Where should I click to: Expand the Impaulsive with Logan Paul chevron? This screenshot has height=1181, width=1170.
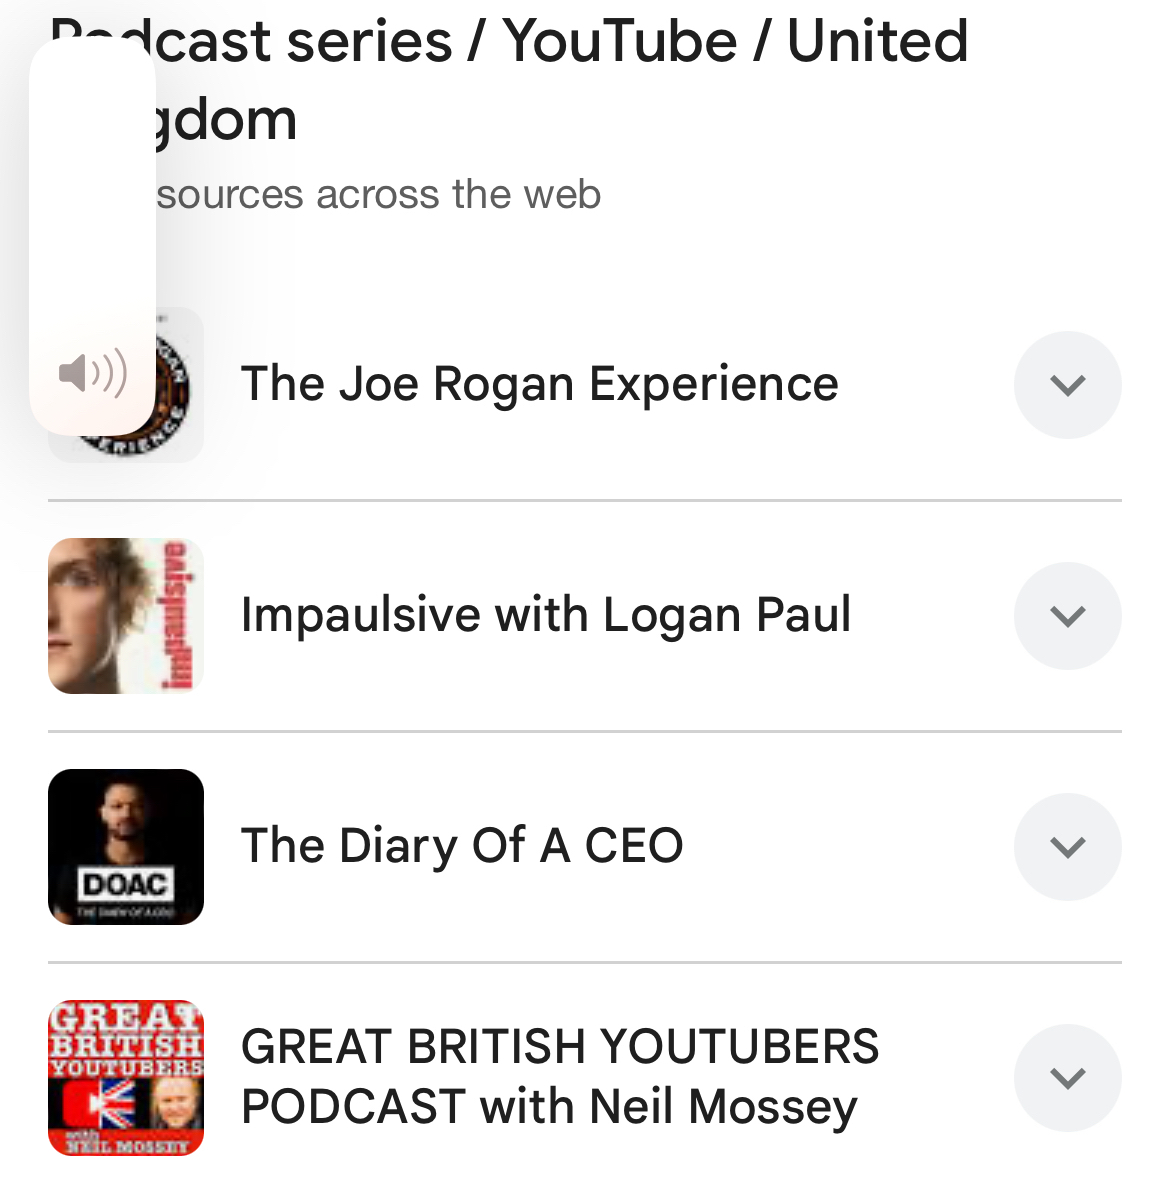tap(1067, 616)
